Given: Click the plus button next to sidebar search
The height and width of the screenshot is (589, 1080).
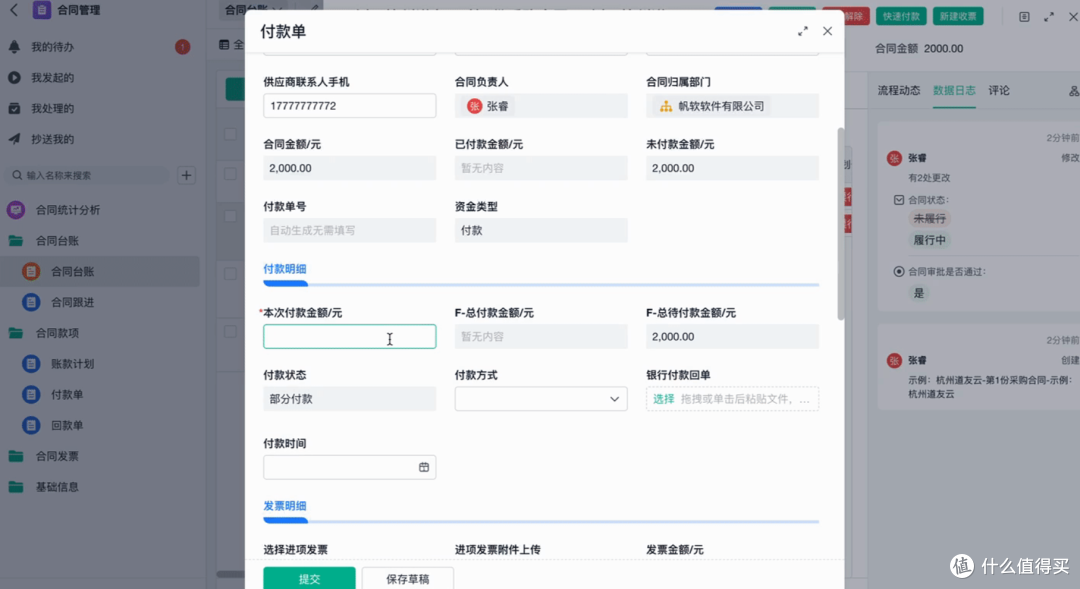Looking at the screenshot, I should click(x=186, y=176).
